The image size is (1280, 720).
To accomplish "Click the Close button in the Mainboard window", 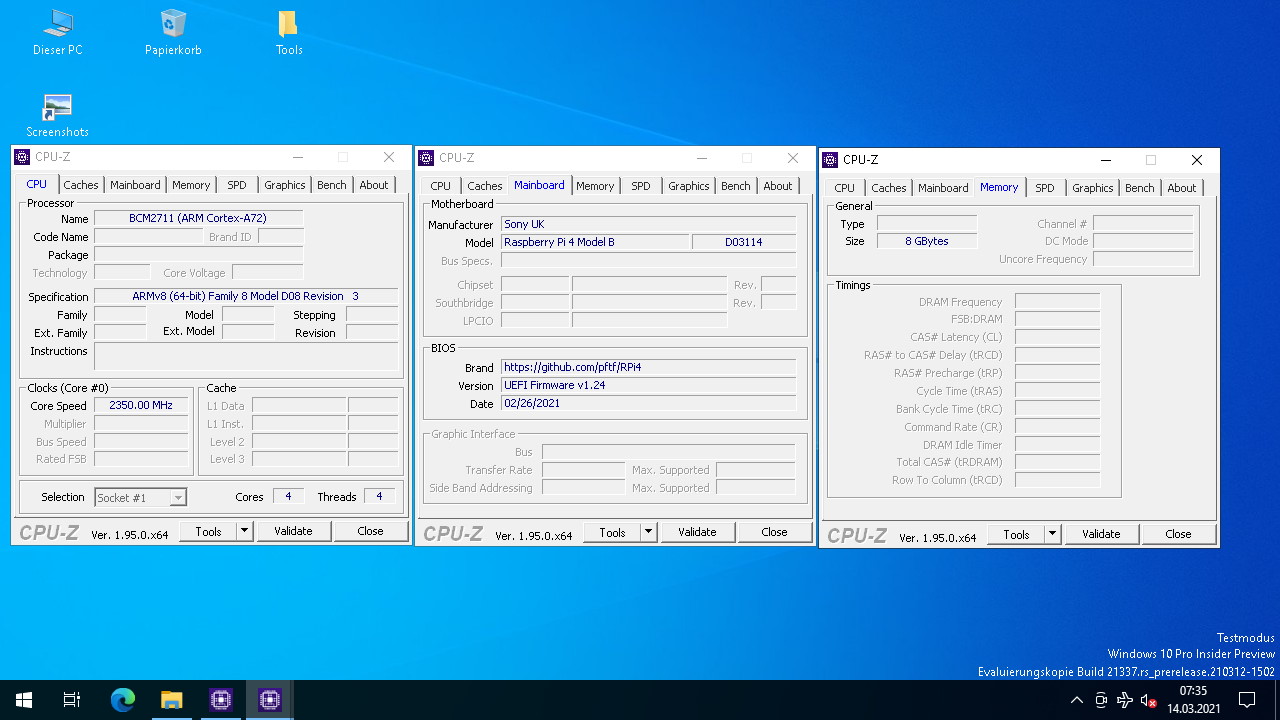I will pos(774,532).
